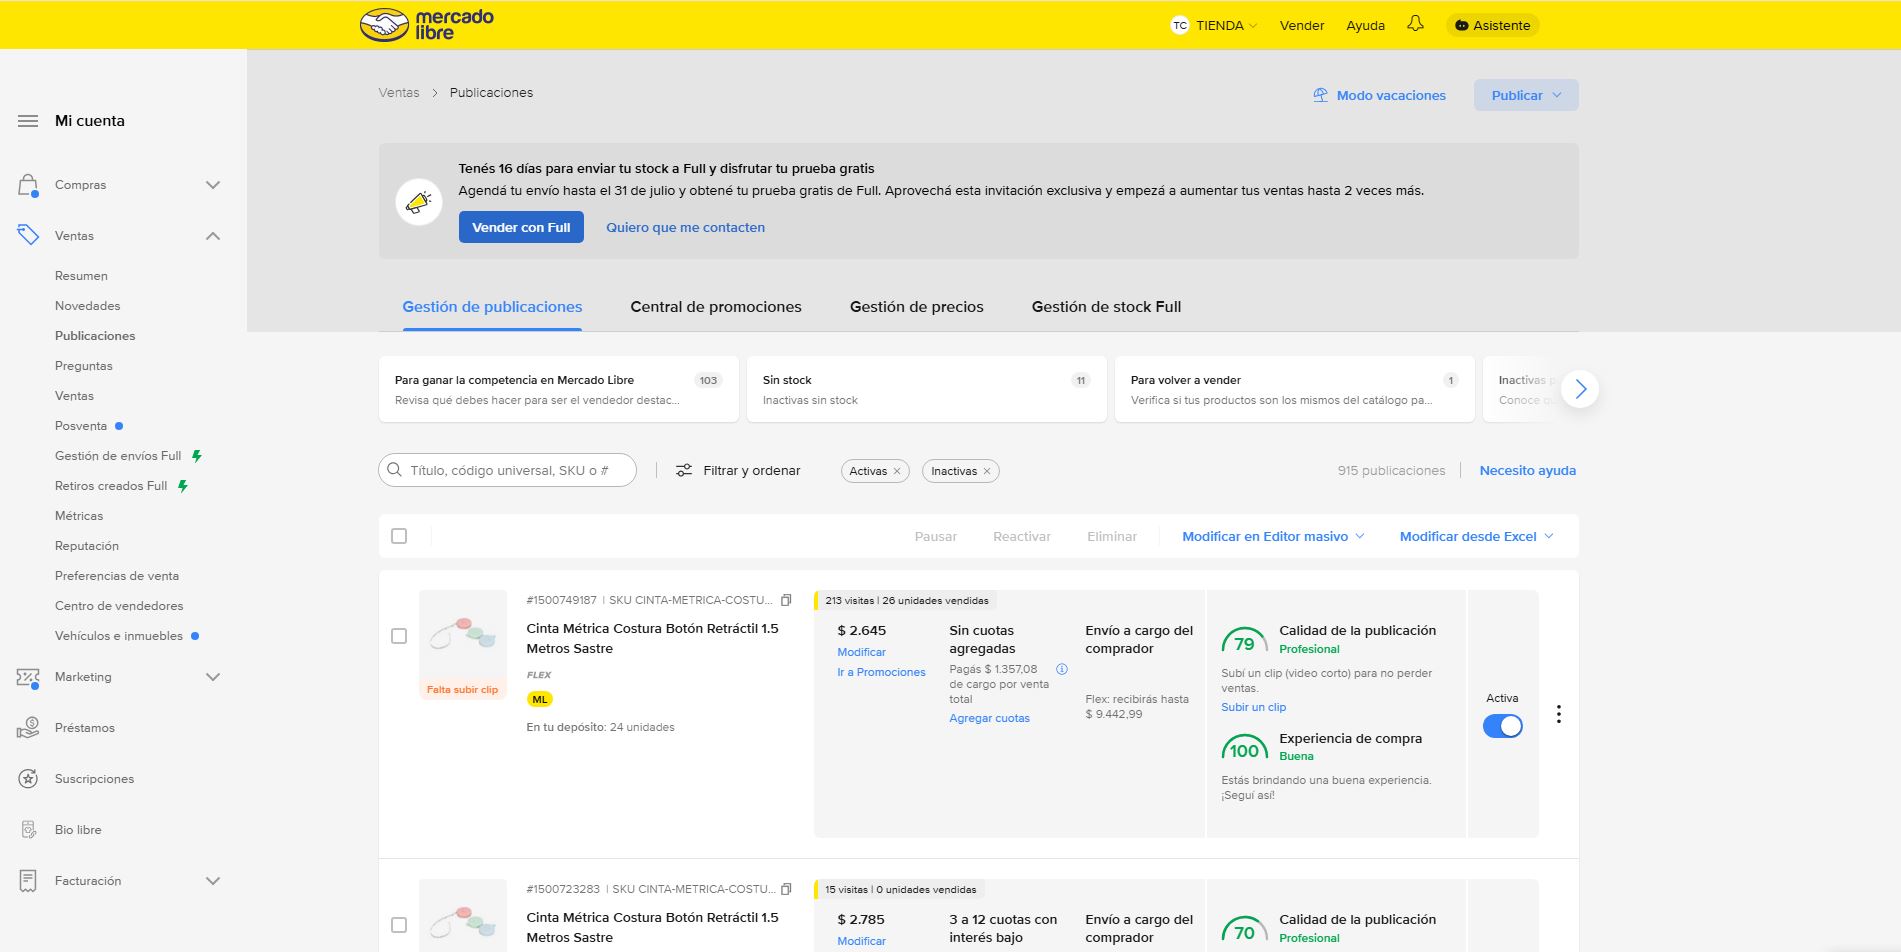Image resolution: width=1901 pixels, height=952 pixels.
Task: Click the search field for título or SKU
Action: 515,470
